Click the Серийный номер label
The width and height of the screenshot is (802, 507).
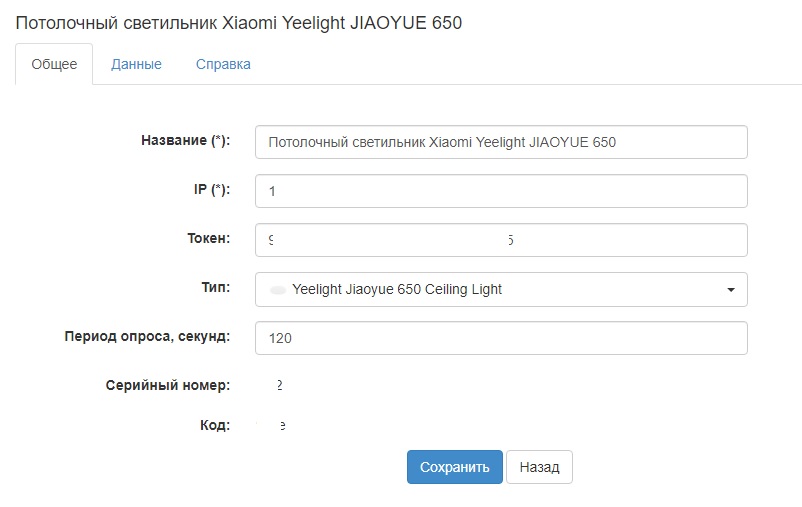167,385
